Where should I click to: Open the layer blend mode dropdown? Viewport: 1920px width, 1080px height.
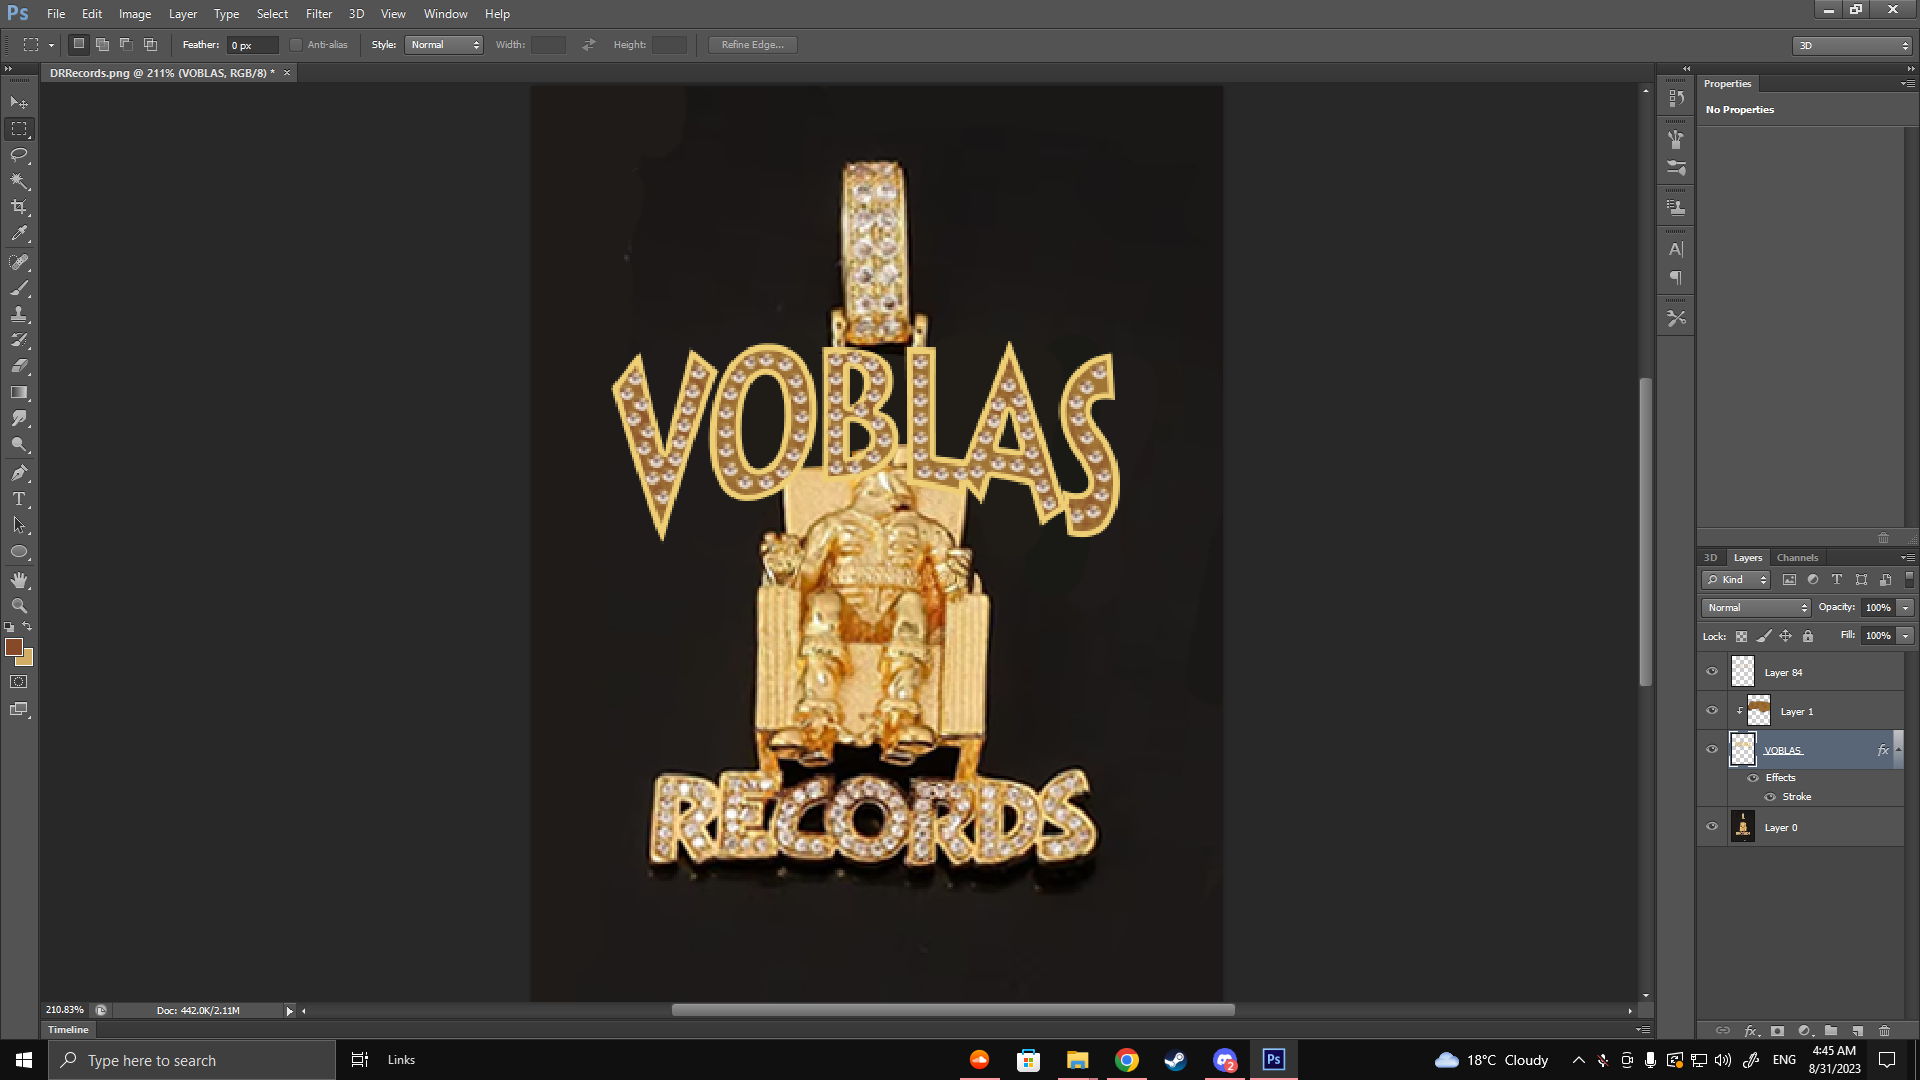1756,608
